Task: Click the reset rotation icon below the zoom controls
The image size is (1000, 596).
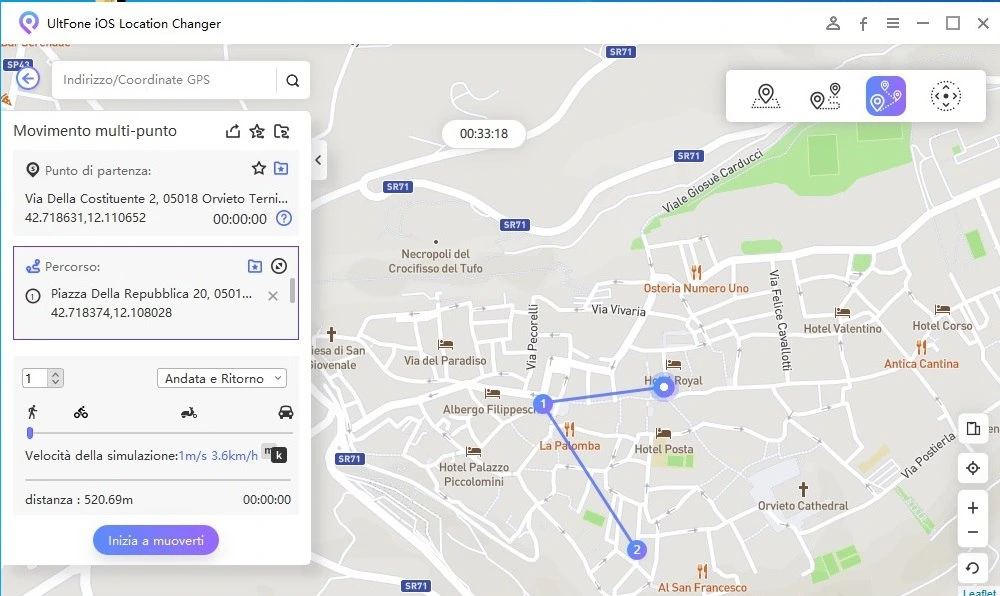Action: pos(972,568)
